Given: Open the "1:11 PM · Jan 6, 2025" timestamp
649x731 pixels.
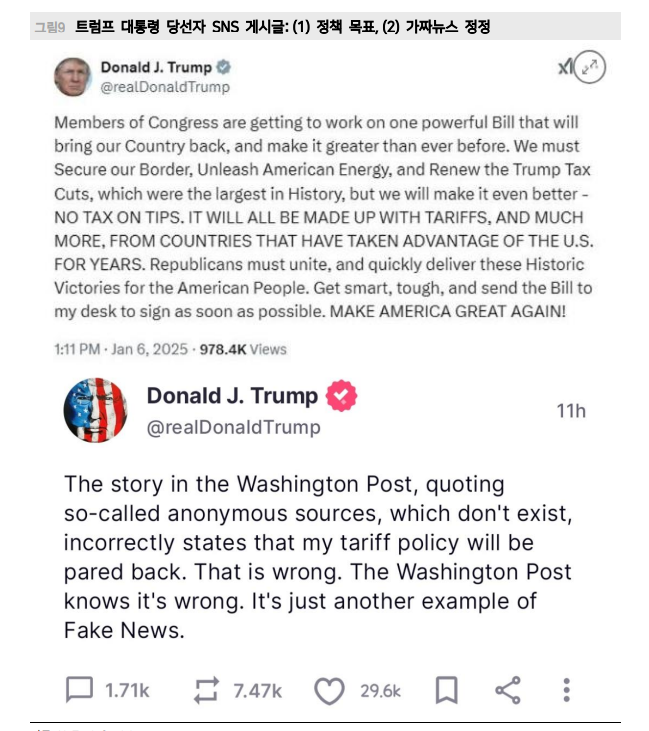Looking at the screenshot, I should point(121,349).
